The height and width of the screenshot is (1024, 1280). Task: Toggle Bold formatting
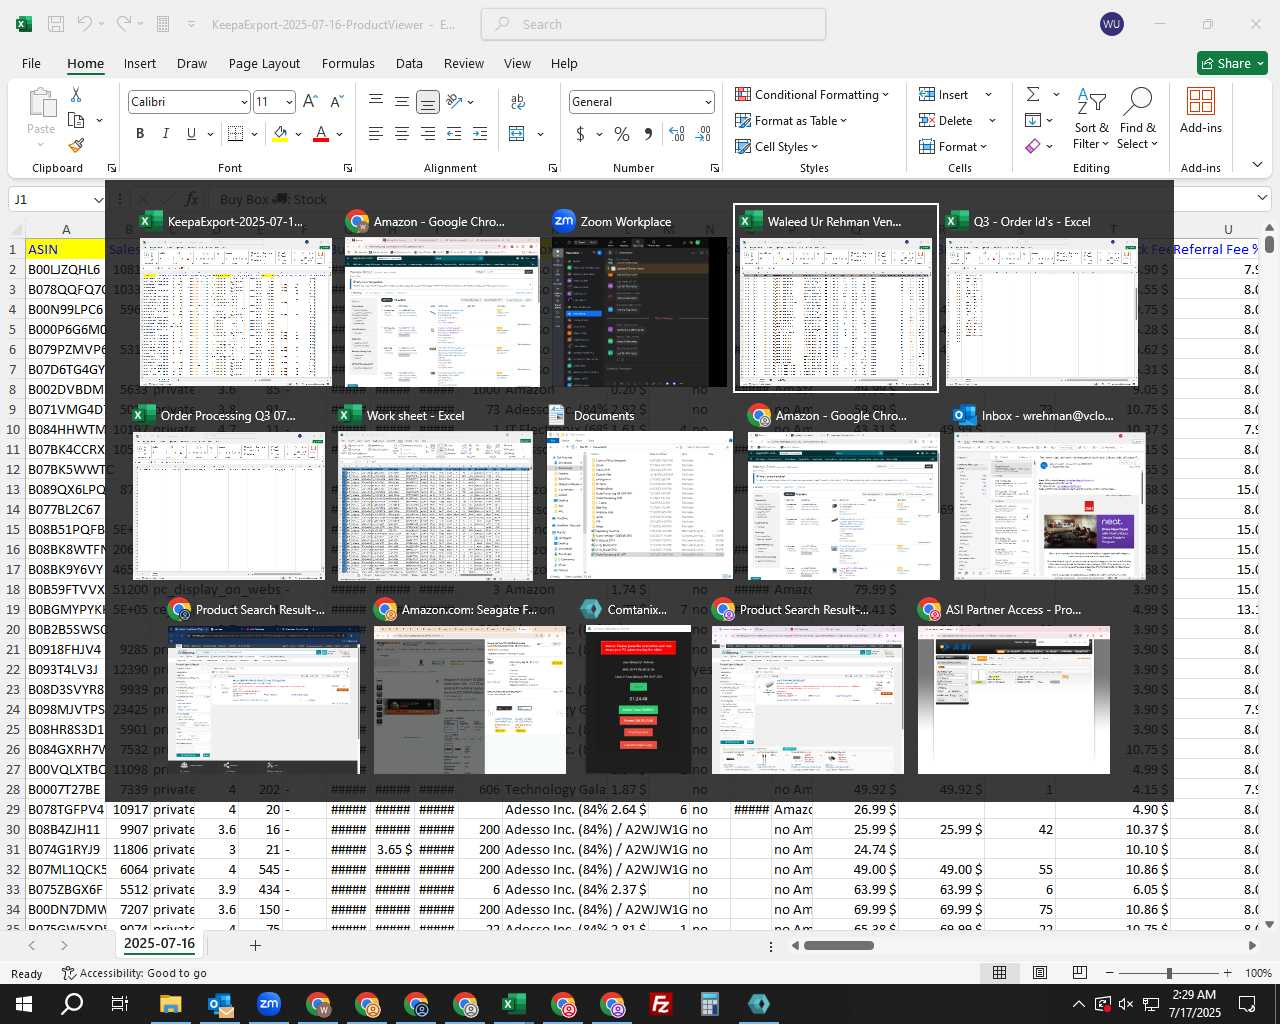pos(140,133)
